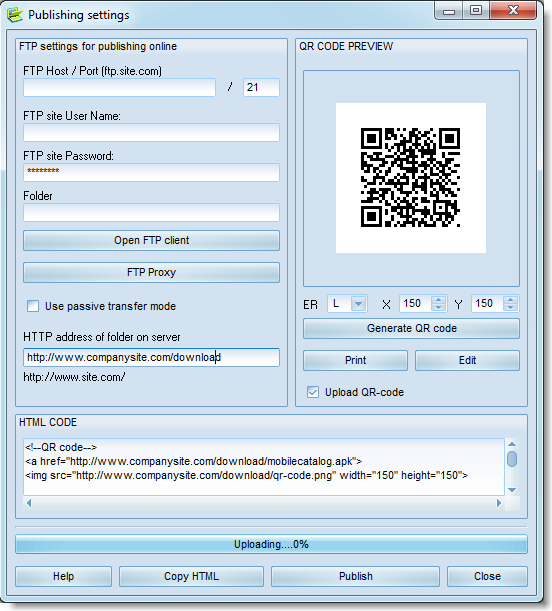Screen dimensions: 552x611
Task: Click the HTTP address of folder field
Action: click(151, 357)
